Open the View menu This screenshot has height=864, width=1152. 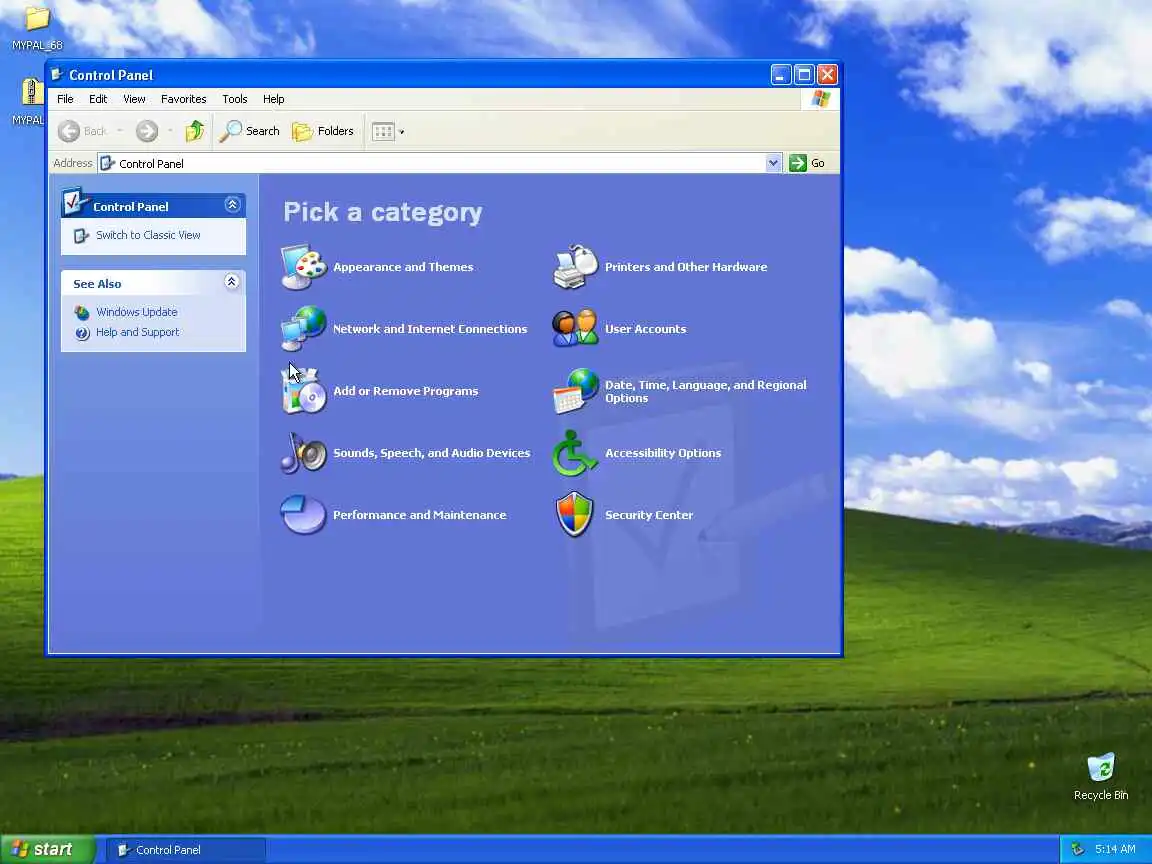point(134,99)
